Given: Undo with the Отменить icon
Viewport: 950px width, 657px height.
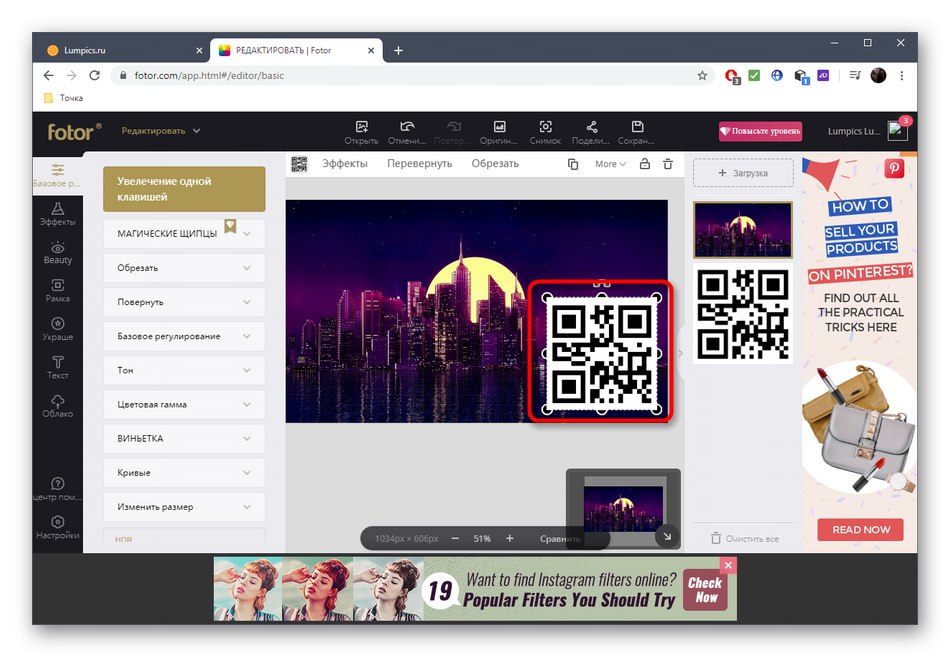Looking at the screenshot, I should 407,132.
